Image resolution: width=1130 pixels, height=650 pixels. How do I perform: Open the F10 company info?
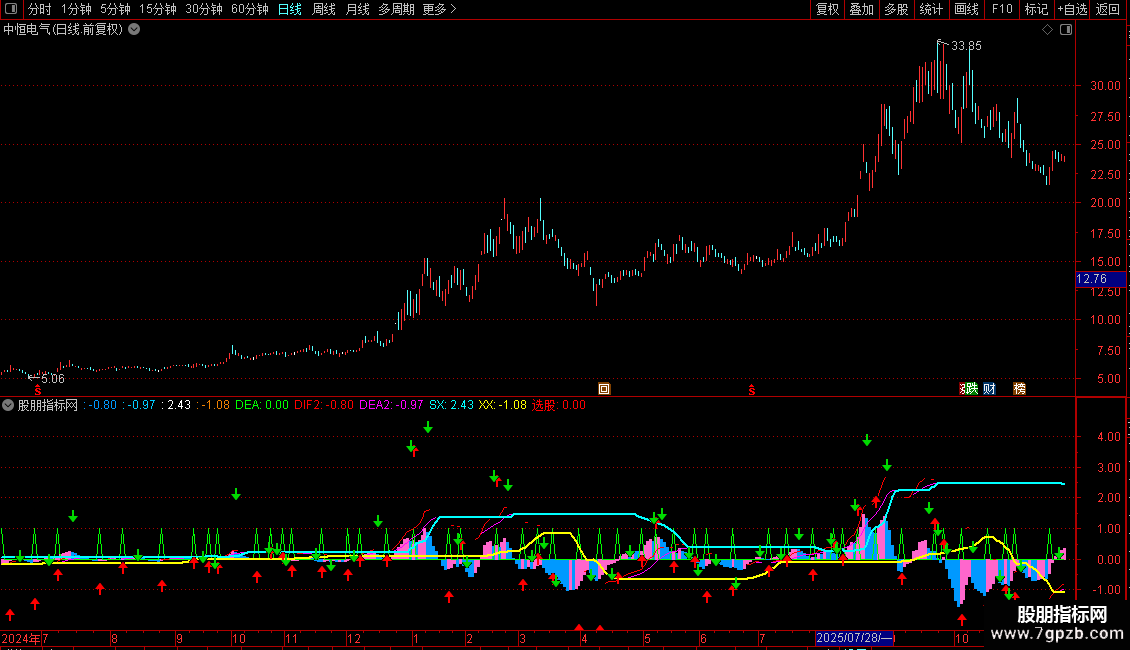pyautogui.click(x=1002, y=9)
